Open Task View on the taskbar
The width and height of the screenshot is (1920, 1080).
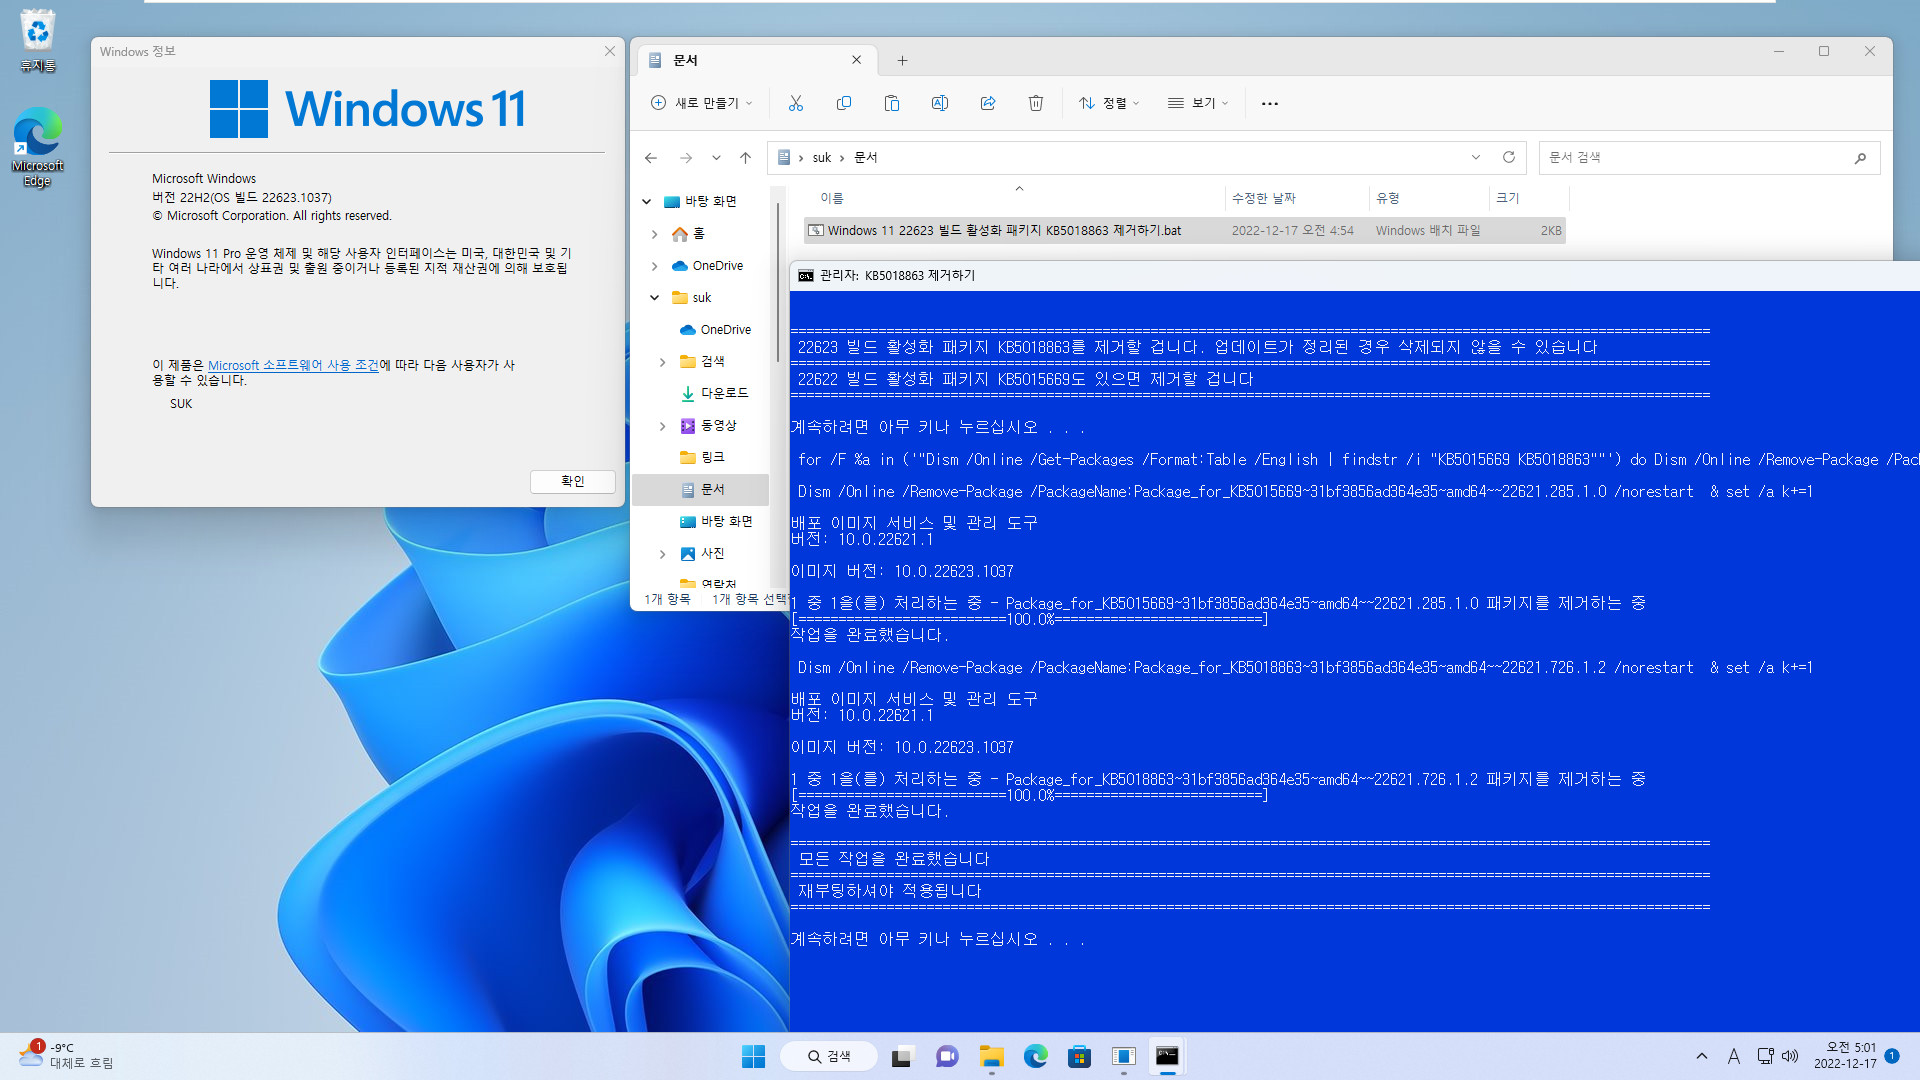click(902, 1056)
